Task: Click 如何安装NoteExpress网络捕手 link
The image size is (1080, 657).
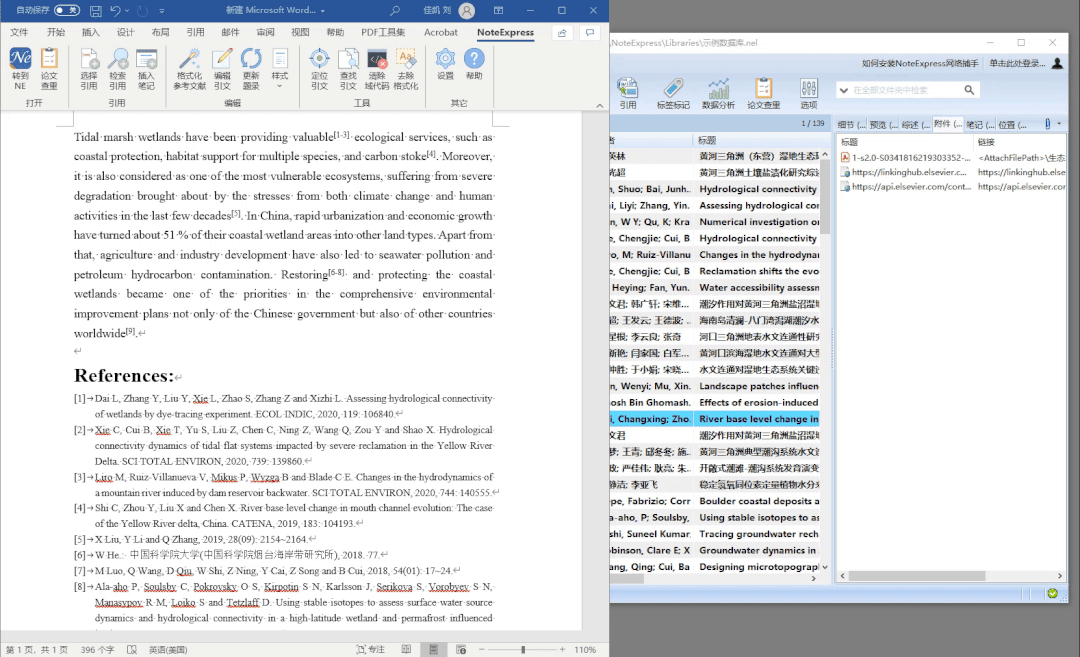Action: click(920, 63)
